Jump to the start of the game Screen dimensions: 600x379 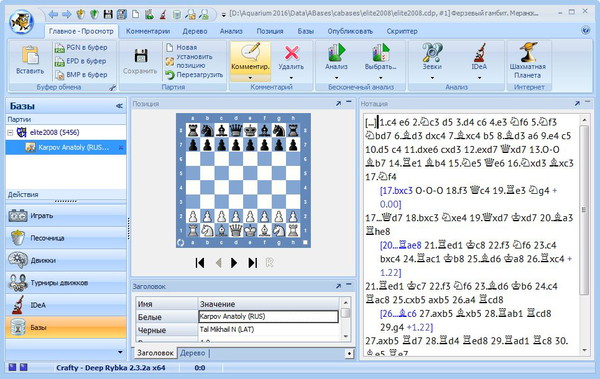(x=200, y=263)
